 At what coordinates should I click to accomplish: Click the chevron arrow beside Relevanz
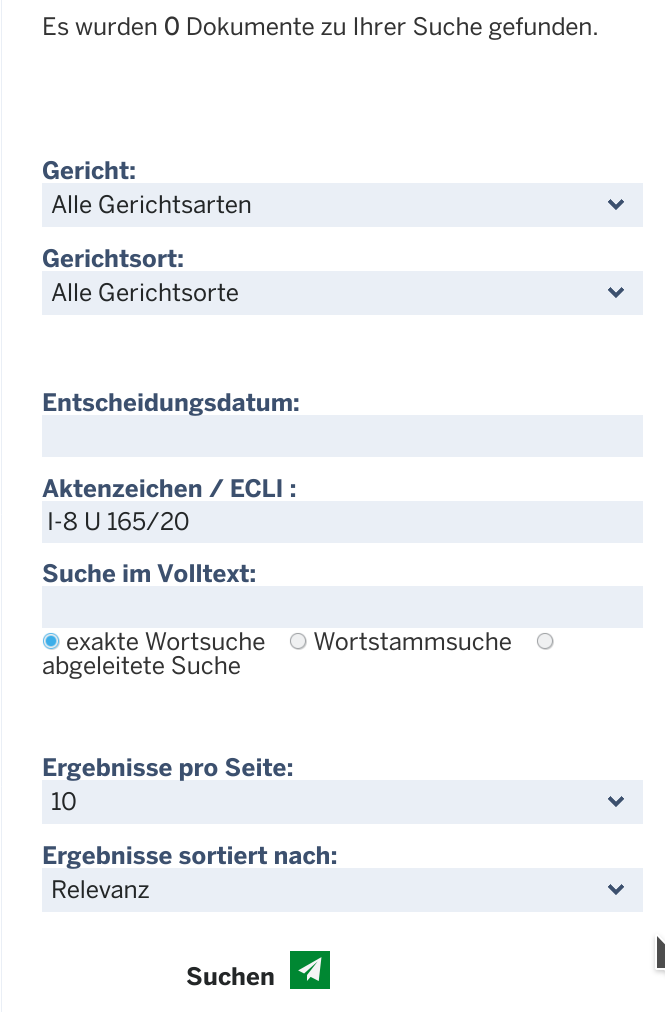[616, 890]
